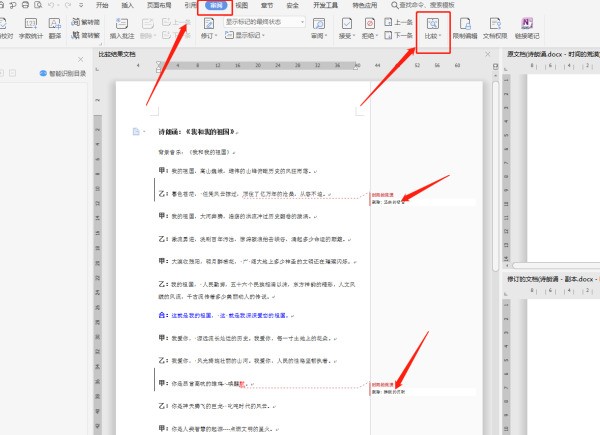The height and width of the screenshot is (435, 600).
Task: Click the blue 合: chorus line
Action: point(226,316)
